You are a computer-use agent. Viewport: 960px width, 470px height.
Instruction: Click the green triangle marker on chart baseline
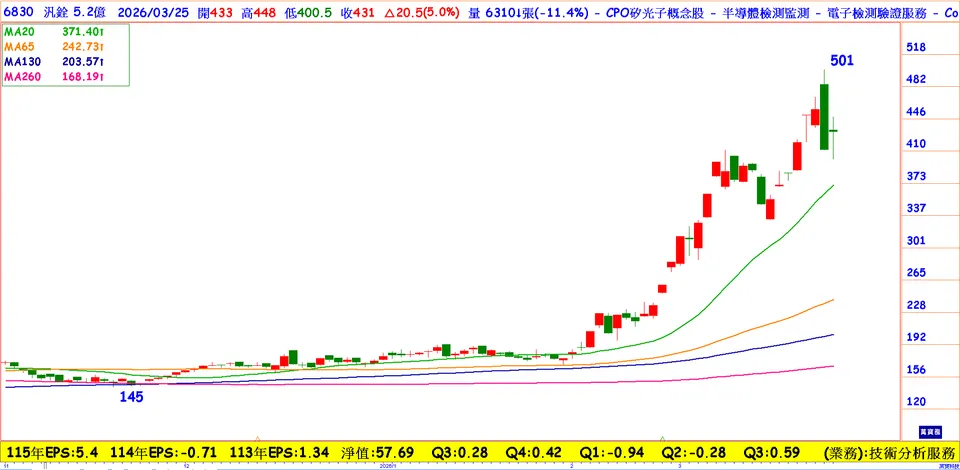tap(662, 438)
